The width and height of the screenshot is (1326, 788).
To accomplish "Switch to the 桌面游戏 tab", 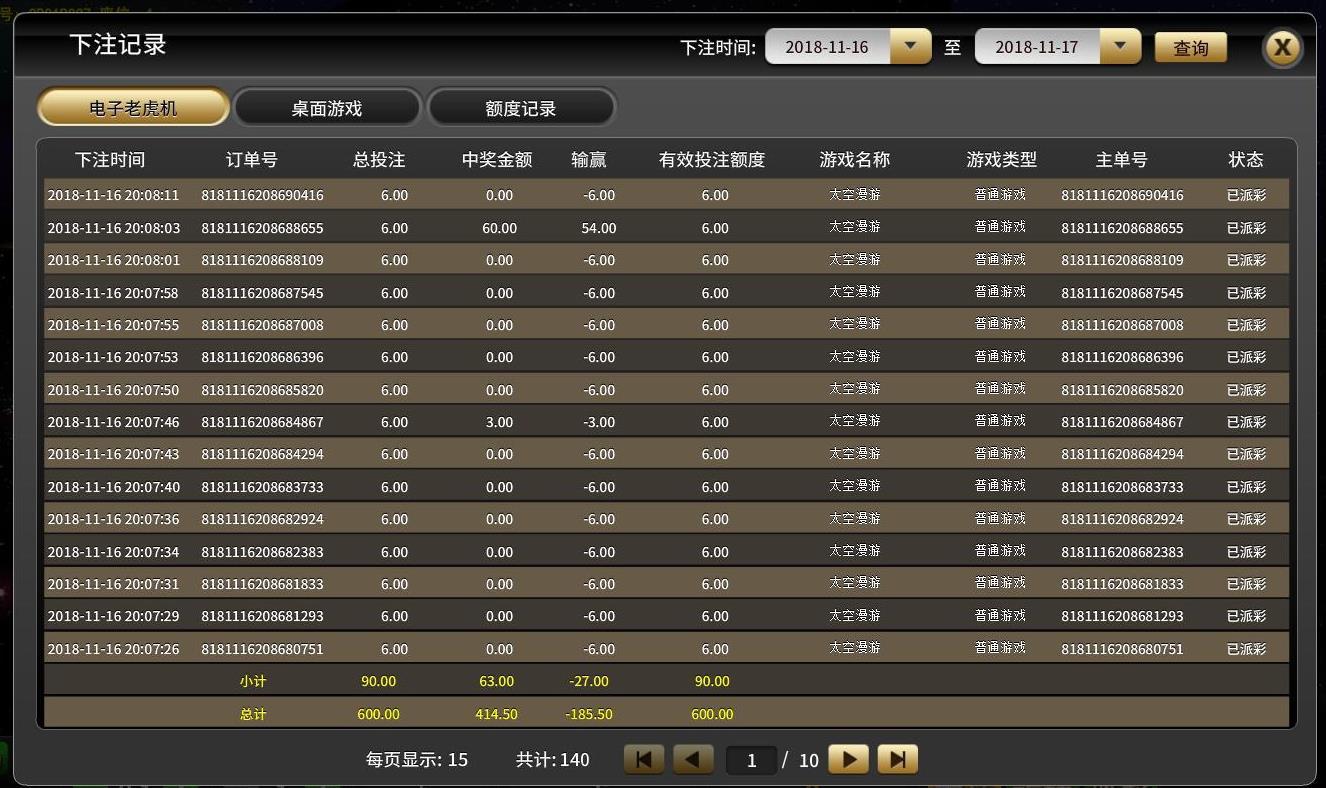I will tap(327, 108).
